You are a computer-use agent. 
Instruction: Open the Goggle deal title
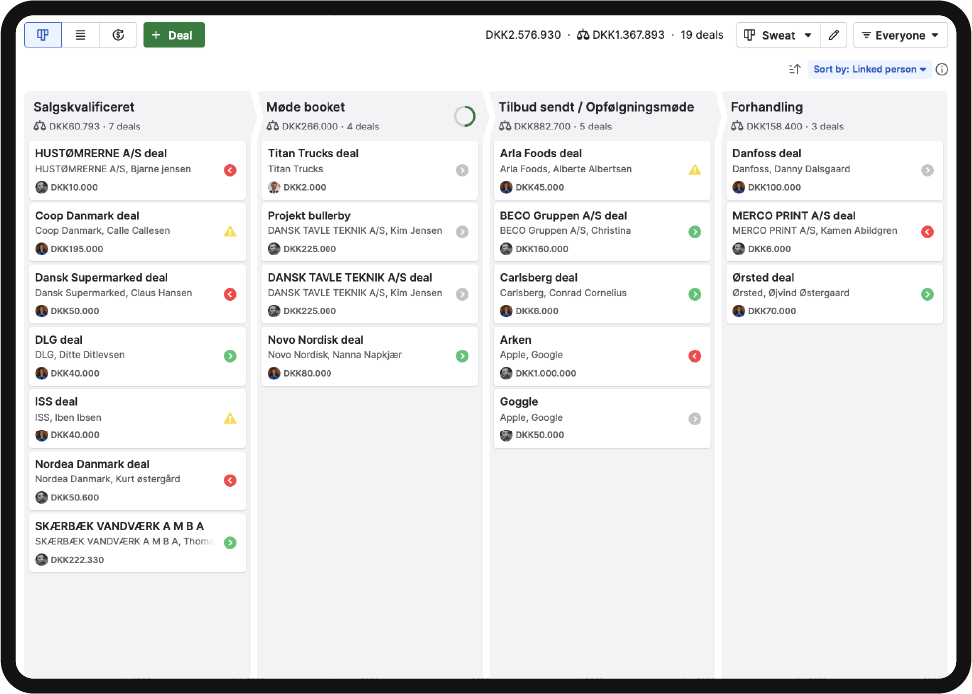tap(519, 402)
